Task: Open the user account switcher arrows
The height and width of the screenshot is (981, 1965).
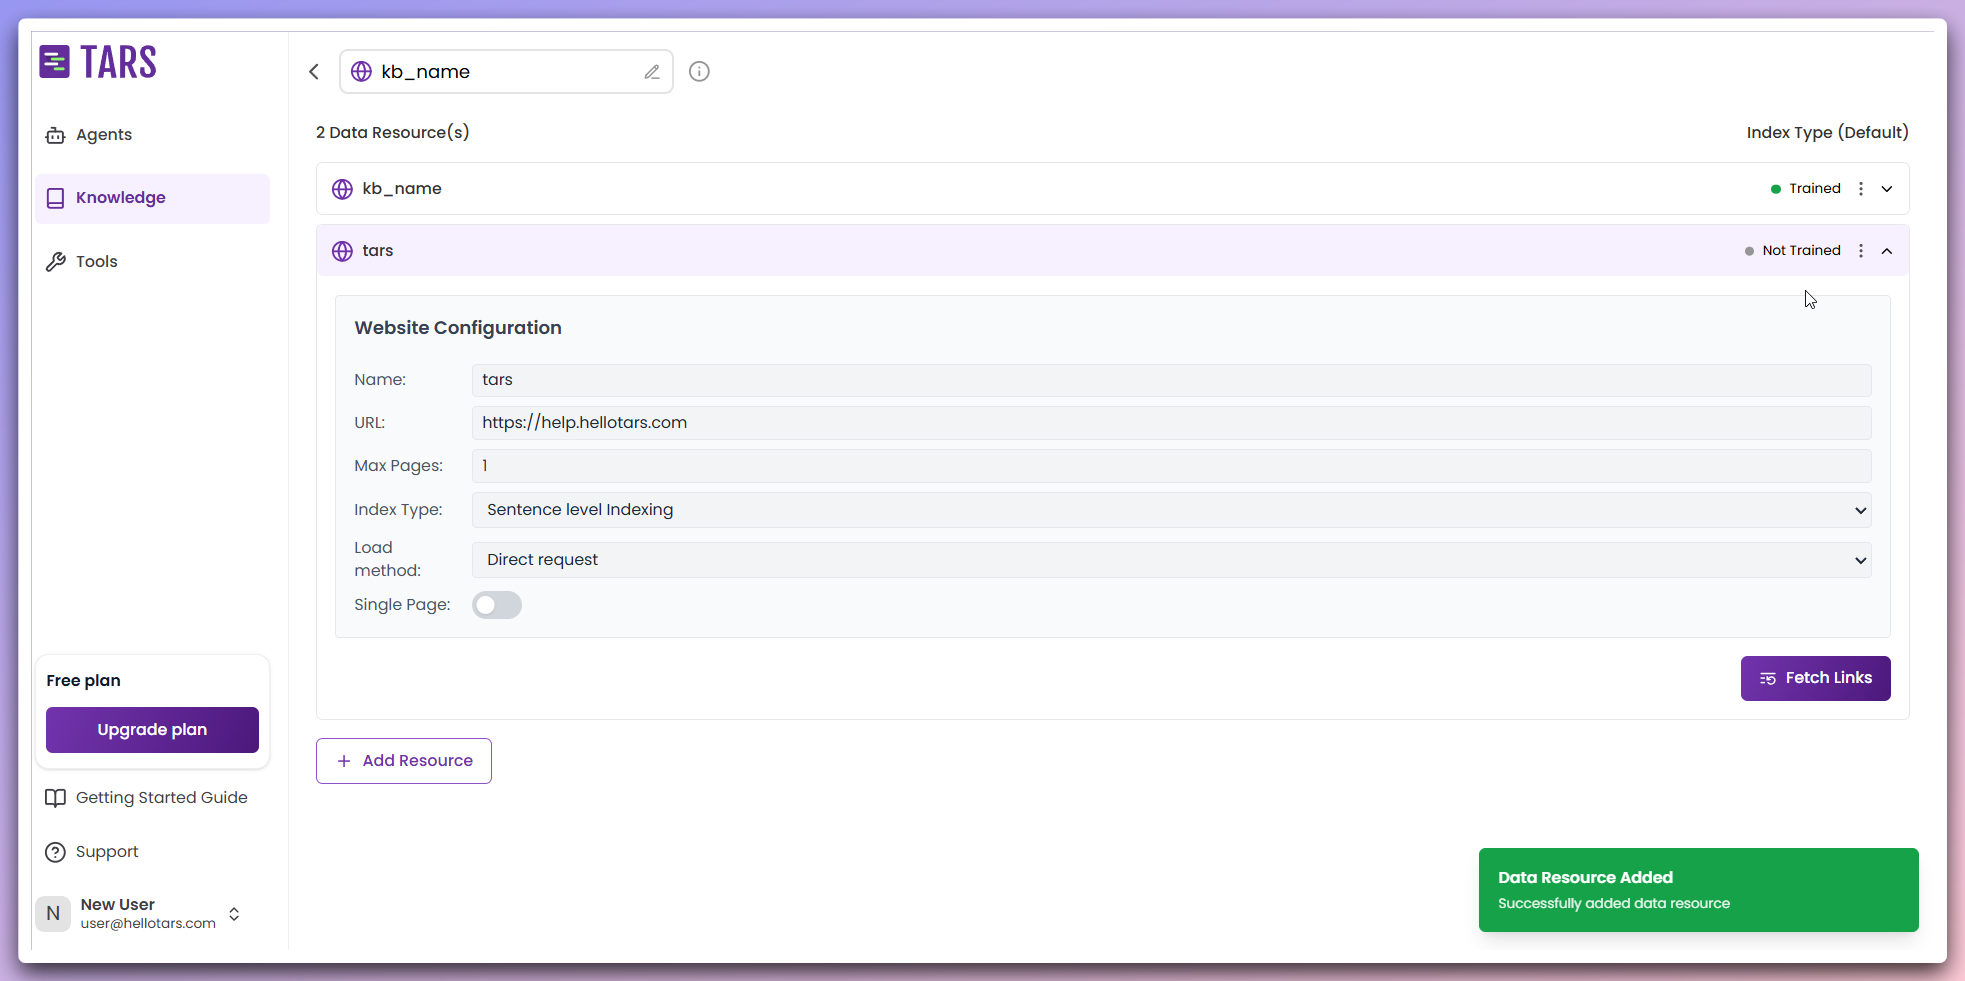Action: pos(234,914)
